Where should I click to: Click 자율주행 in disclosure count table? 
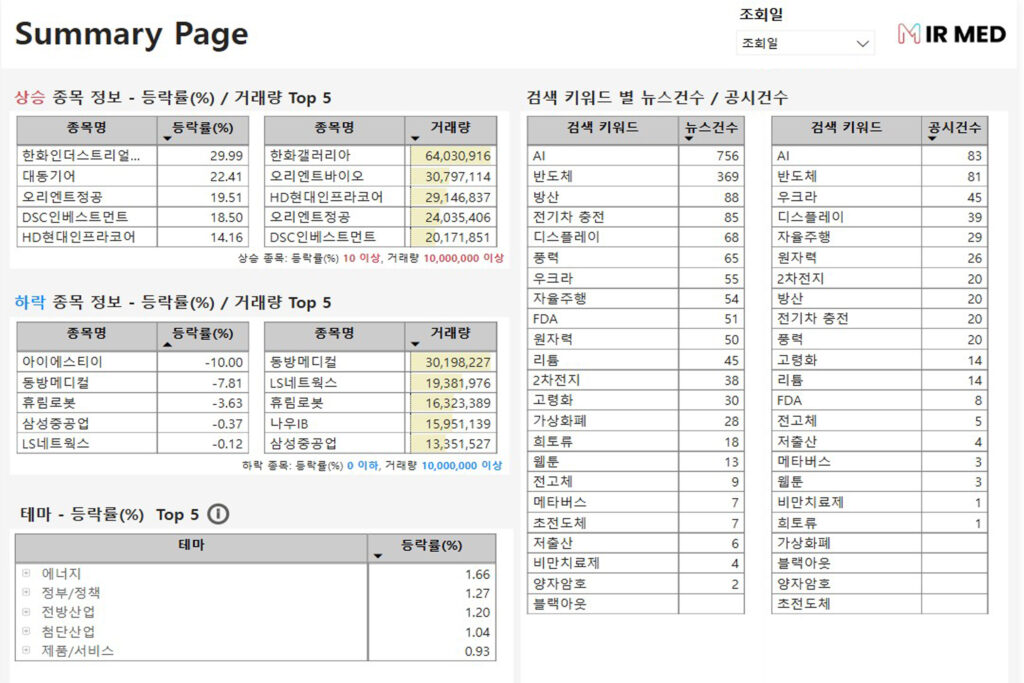[804, 237]
